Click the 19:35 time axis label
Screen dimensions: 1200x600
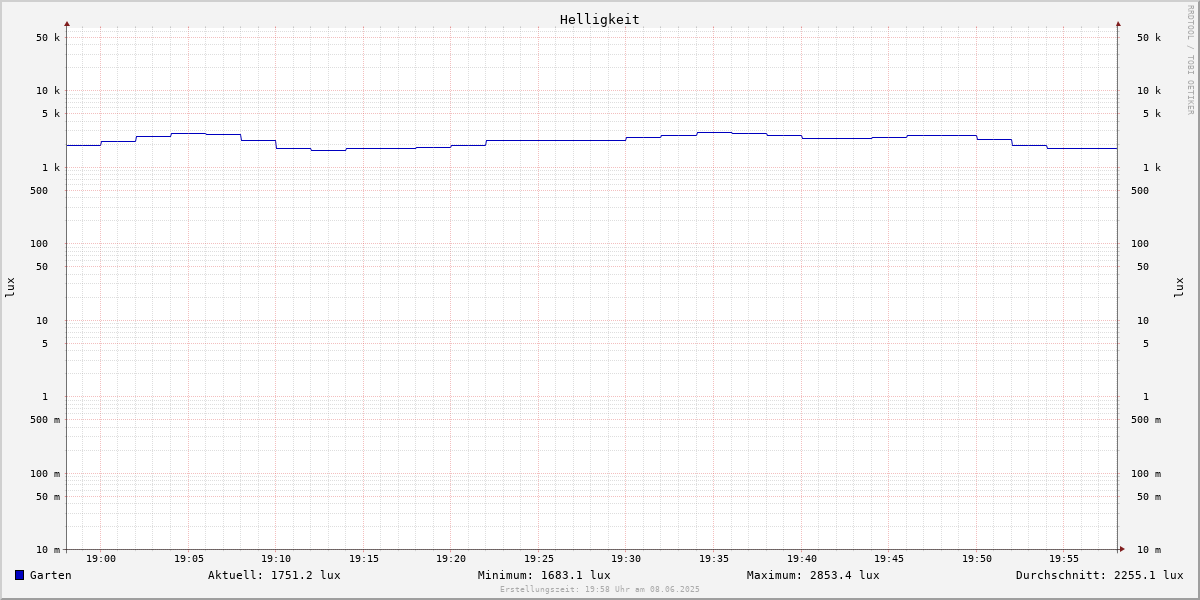[714, 559]
